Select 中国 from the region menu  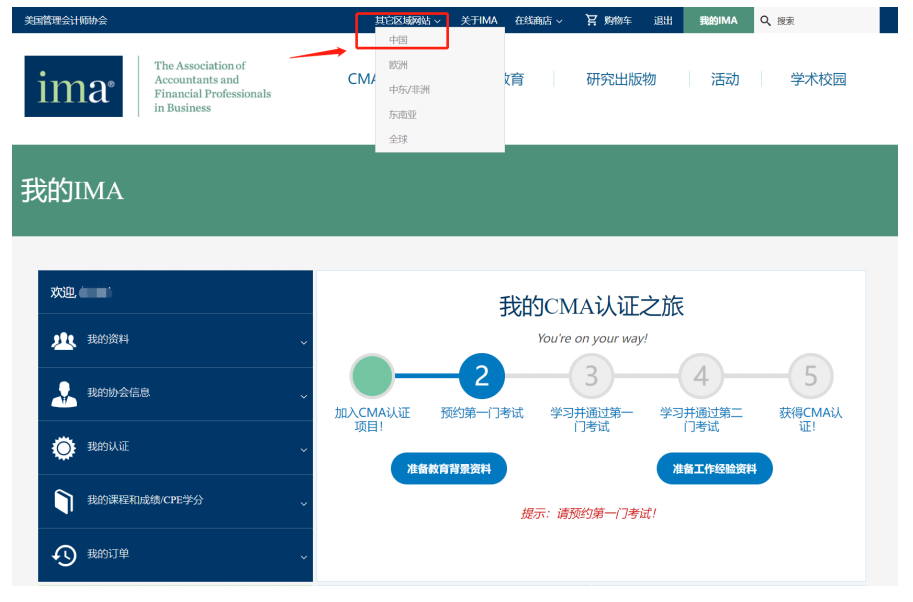click(401, 40)
